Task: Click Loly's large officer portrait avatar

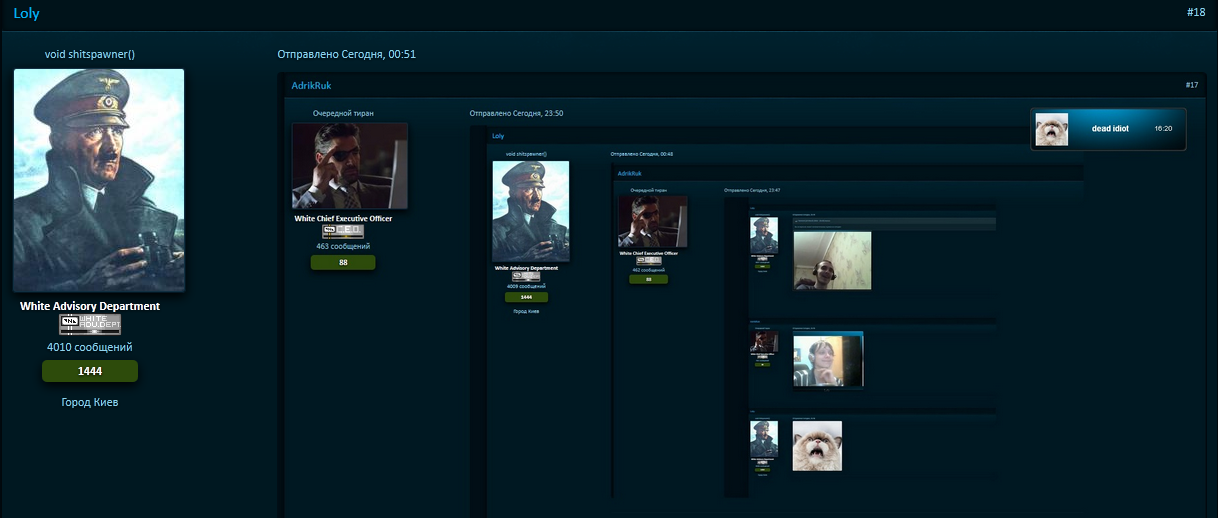Action: pos(99,180)
